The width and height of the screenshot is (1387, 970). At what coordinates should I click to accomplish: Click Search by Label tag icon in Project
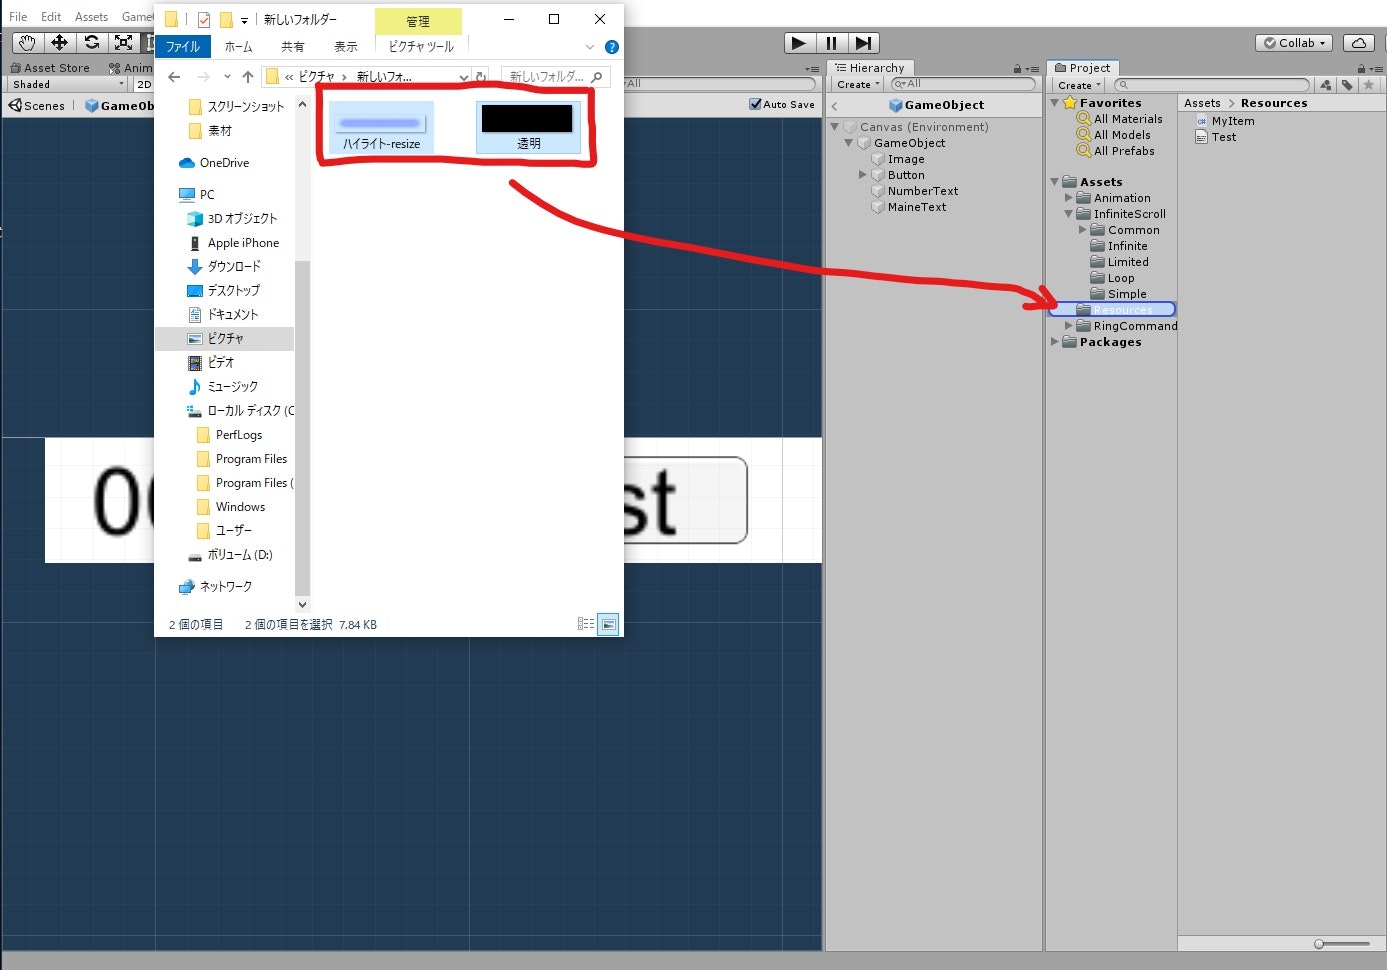[x=1347, y=85]
